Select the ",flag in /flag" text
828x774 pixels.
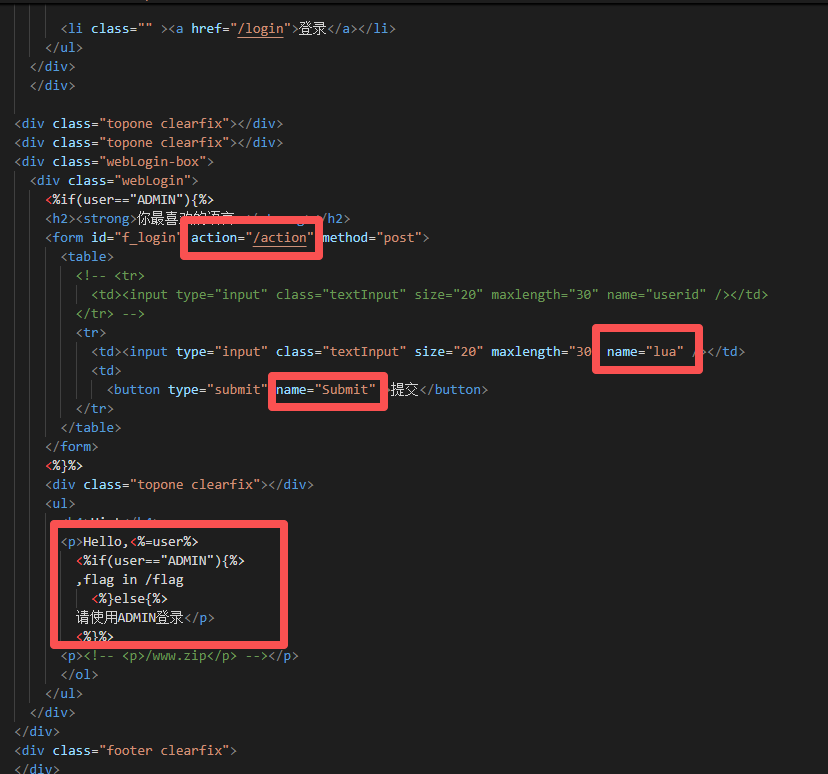pos(130,580)
